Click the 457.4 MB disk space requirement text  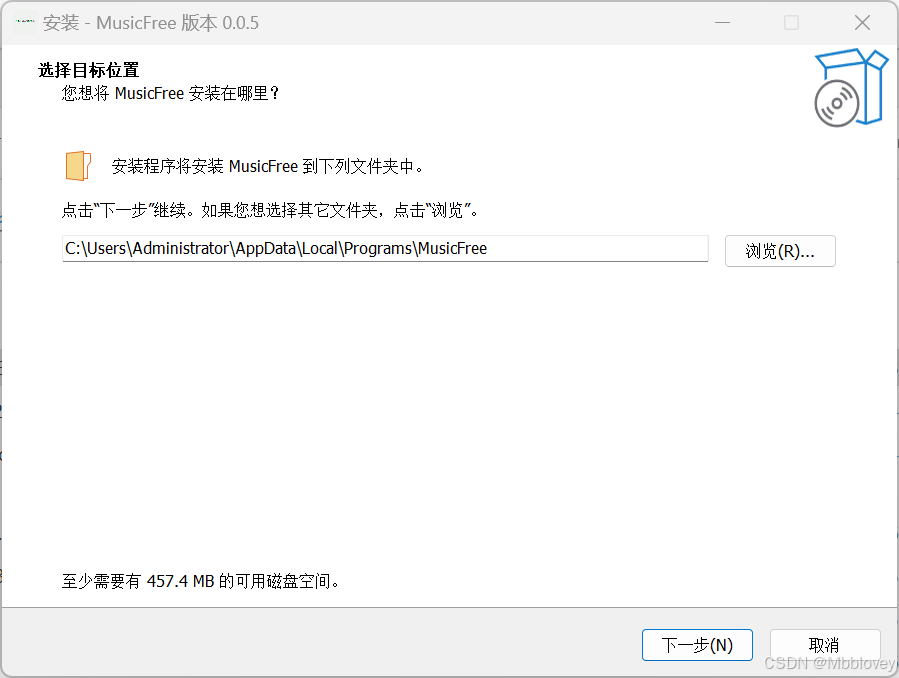pos(201,582)
